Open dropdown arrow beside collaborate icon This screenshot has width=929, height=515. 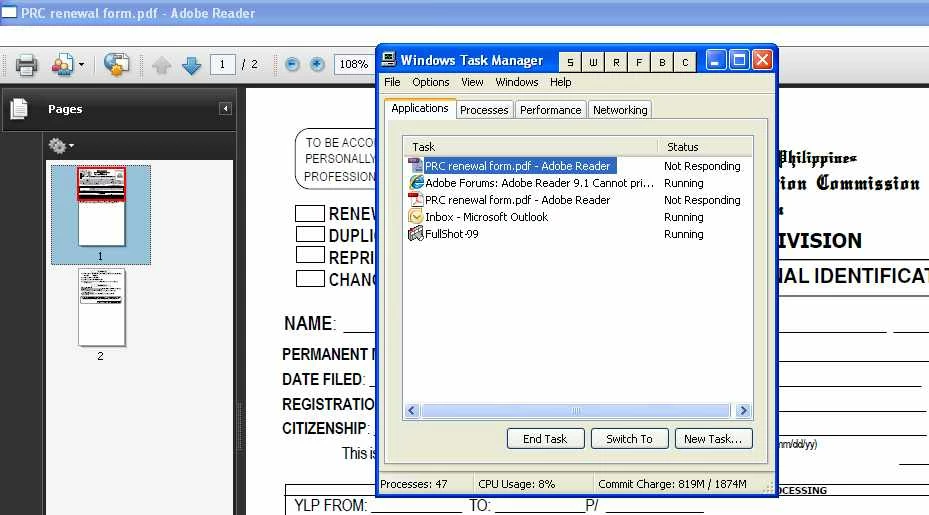point(82,65)
